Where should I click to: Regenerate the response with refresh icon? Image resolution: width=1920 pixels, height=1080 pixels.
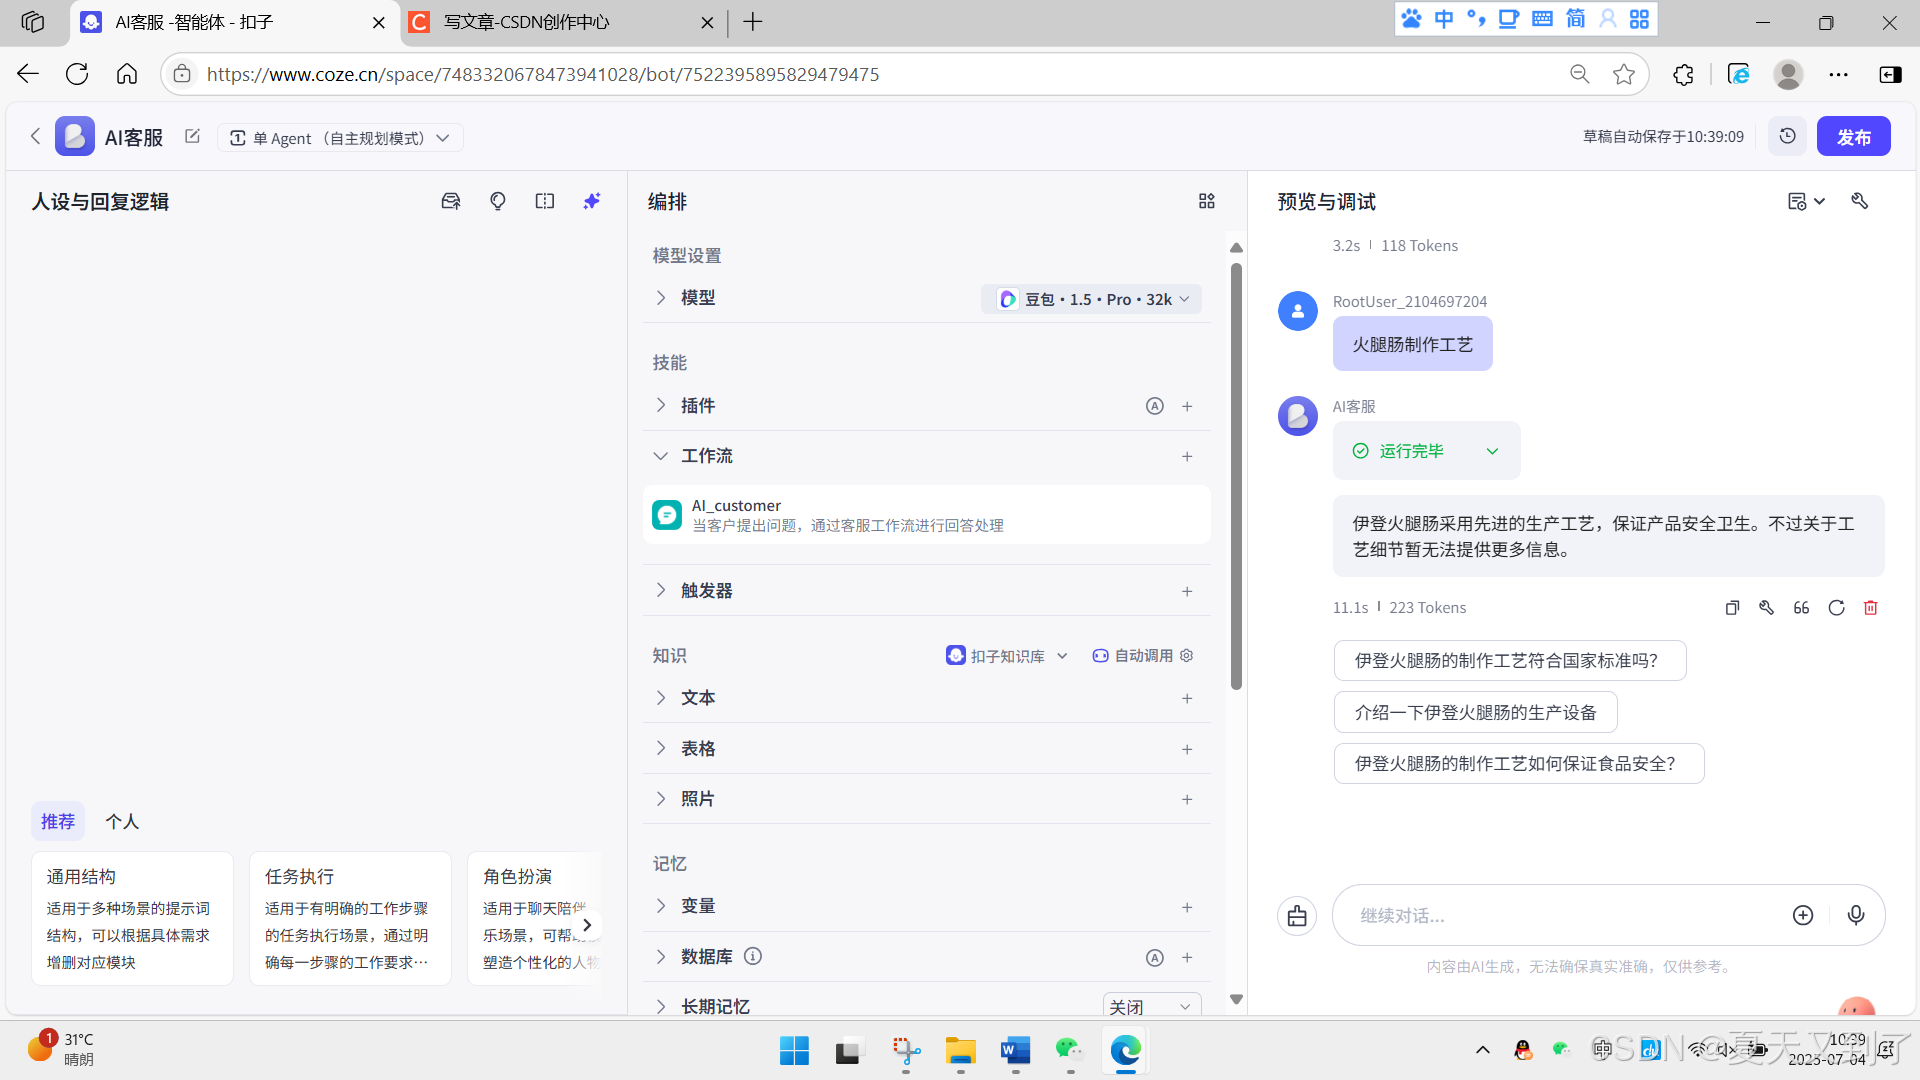[1836, 608]
